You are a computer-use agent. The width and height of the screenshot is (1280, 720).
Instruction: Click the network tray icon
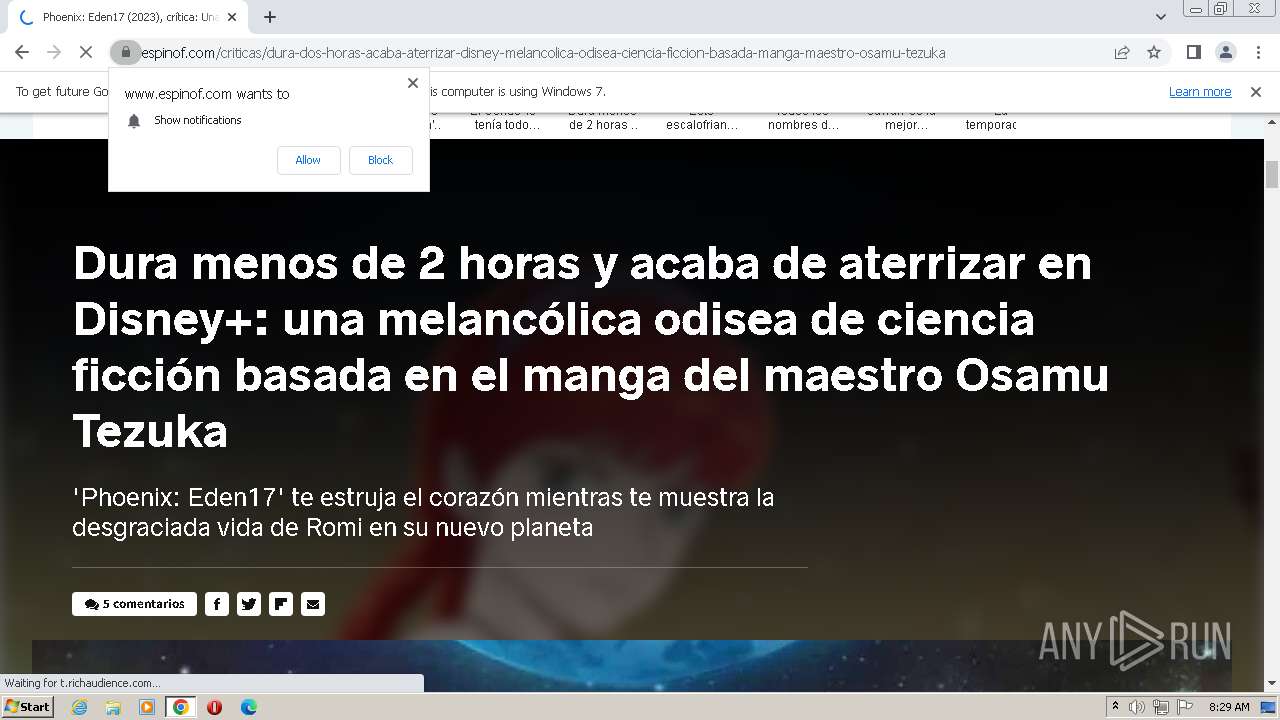pyautogui.click(x=1161, y=707)
